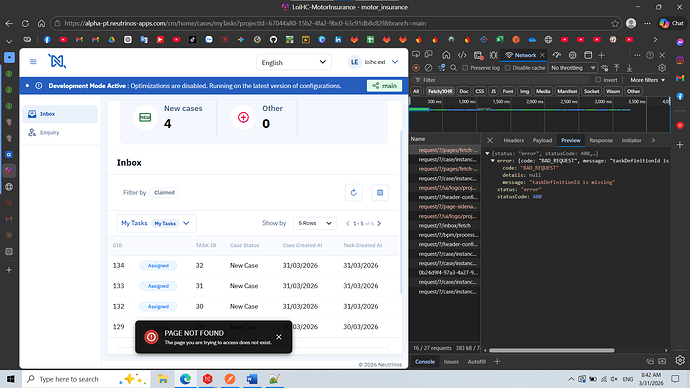Toggle the network filter bar icon
690x388 pixels.
click(x=441, y=68)
